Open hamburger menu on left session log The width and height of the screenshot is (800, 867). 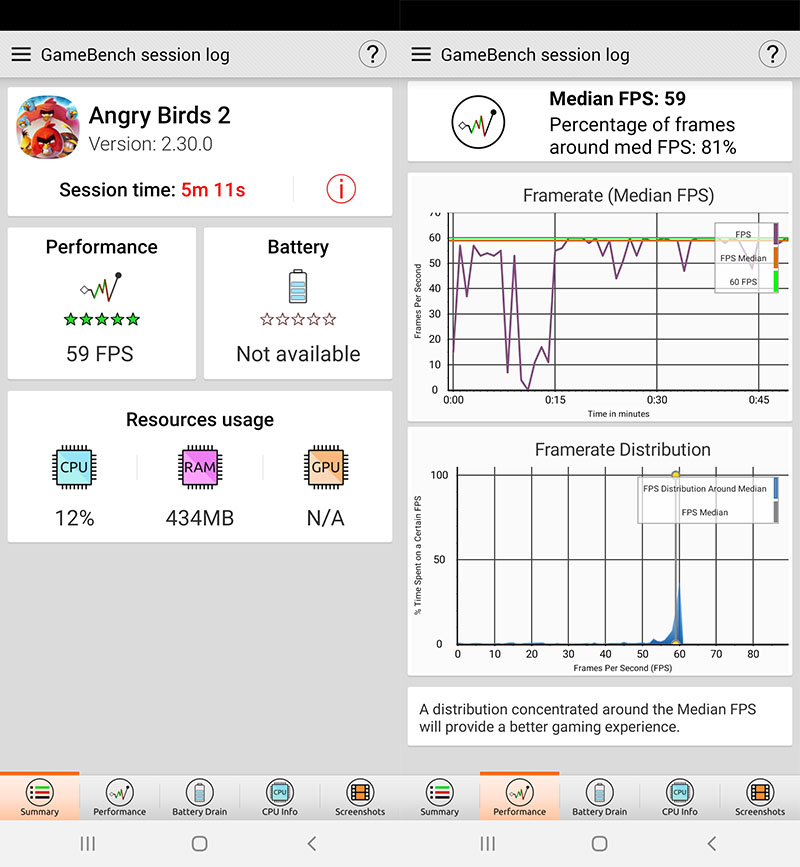click(x=21, y=54)
